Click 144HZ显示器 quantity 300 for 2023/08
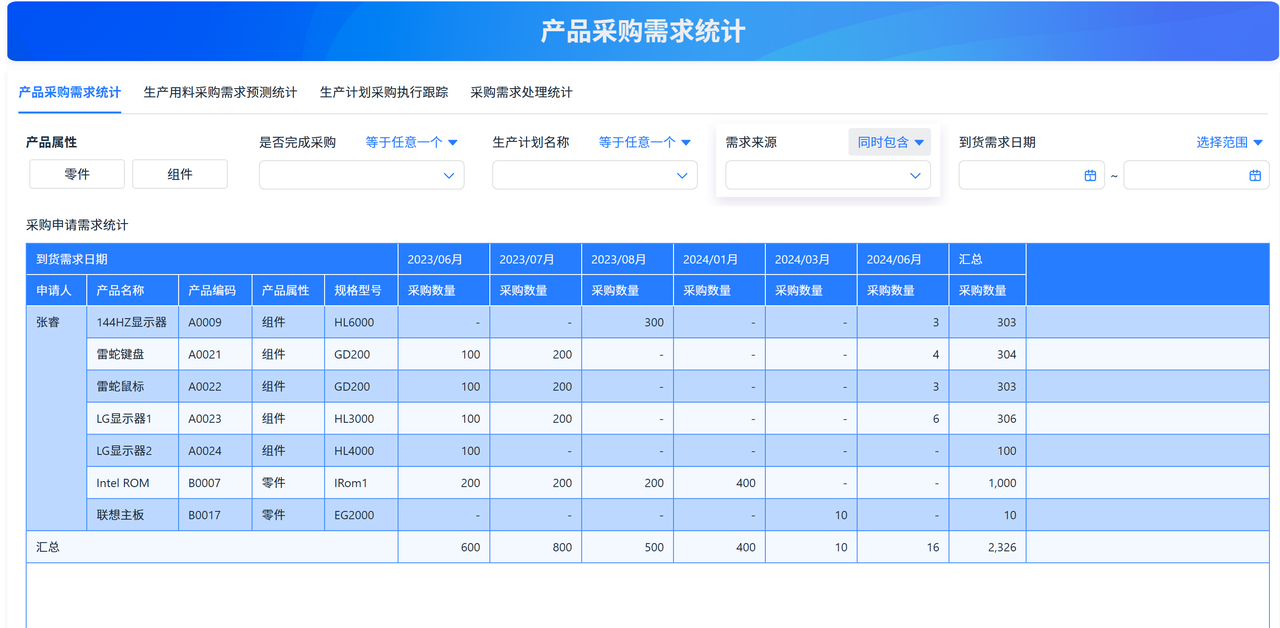Viewport: 1280px width, 628px height. (x=628, y=322)
